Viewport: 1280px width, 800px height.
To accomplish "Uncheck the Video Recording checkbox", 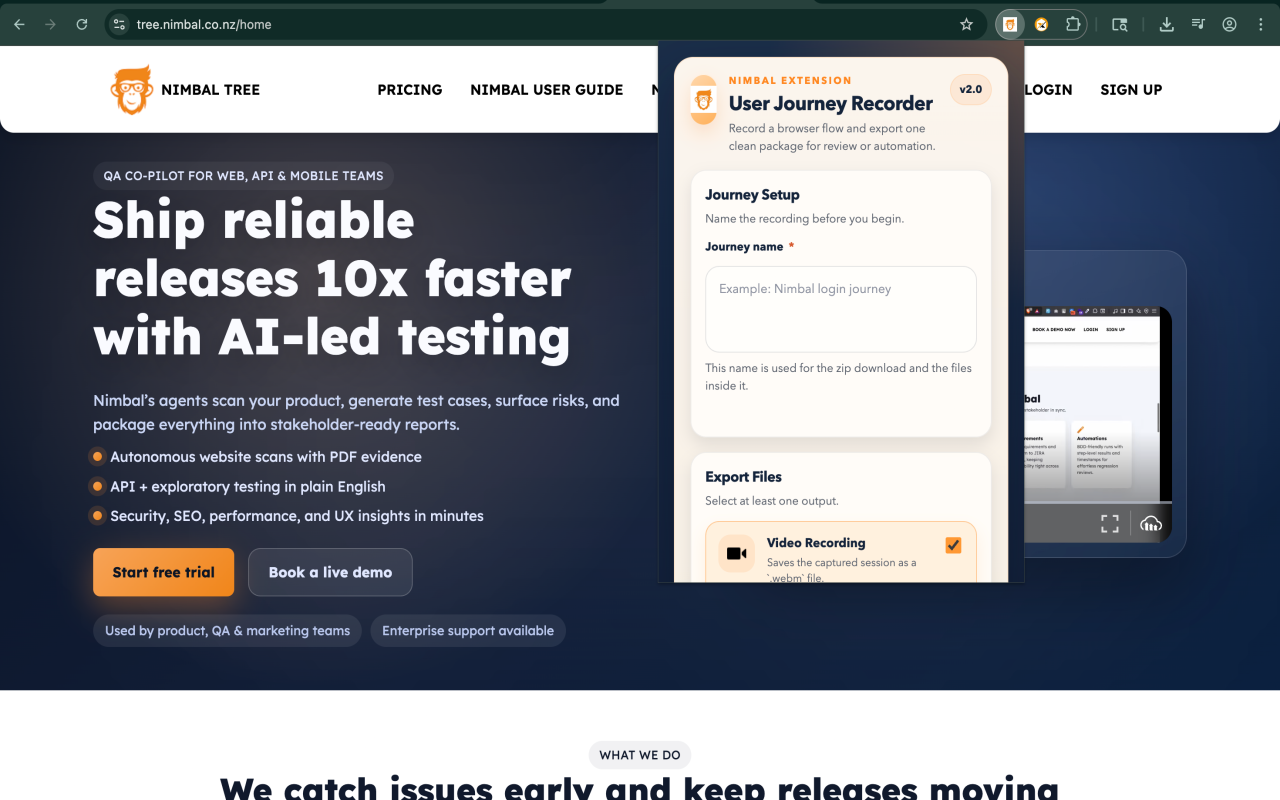I will [x=953, y=545].
